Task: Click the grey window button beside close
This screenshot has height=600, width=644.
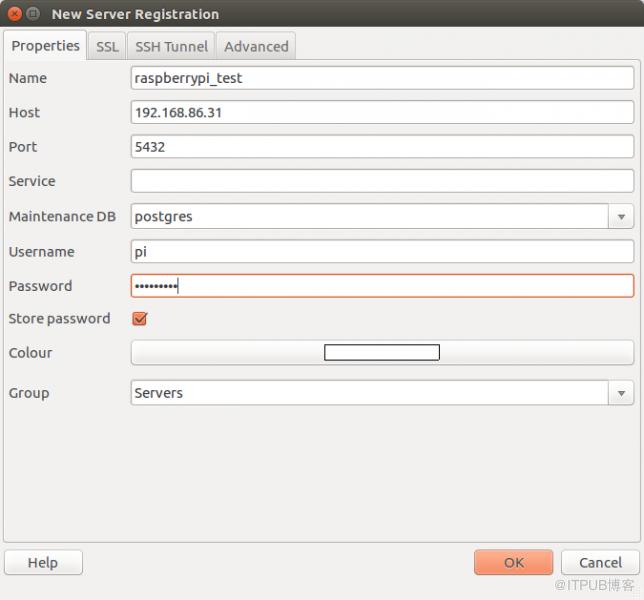Action: pyautogui.click(x=33, y=14)
